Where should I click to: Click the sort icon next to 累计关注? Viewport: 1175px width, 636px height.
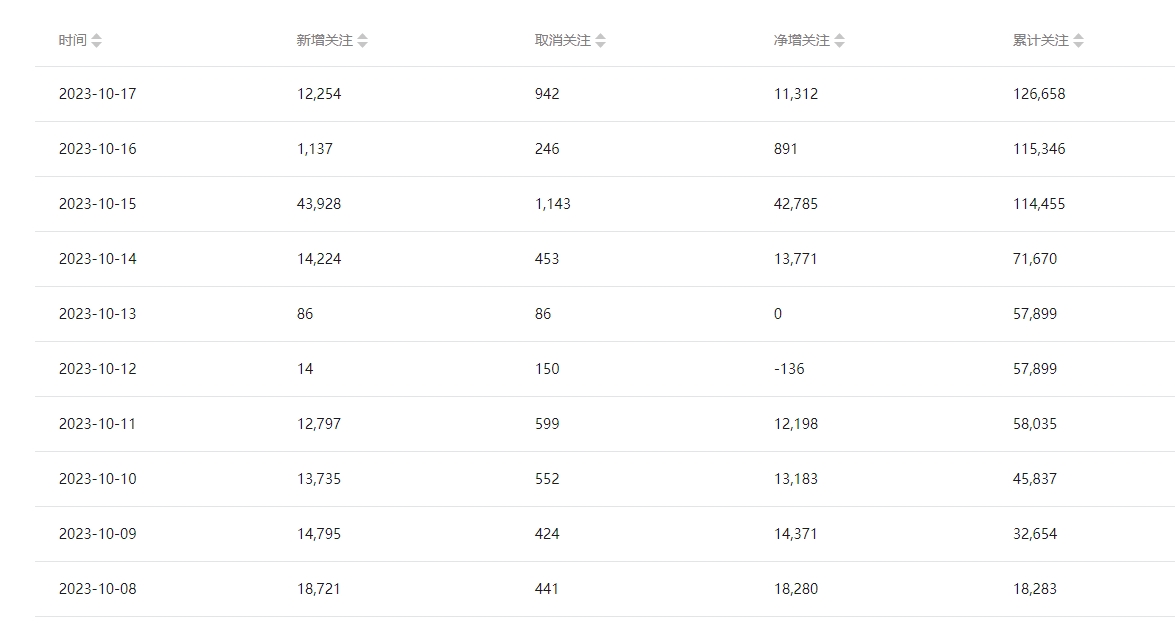1078,41
